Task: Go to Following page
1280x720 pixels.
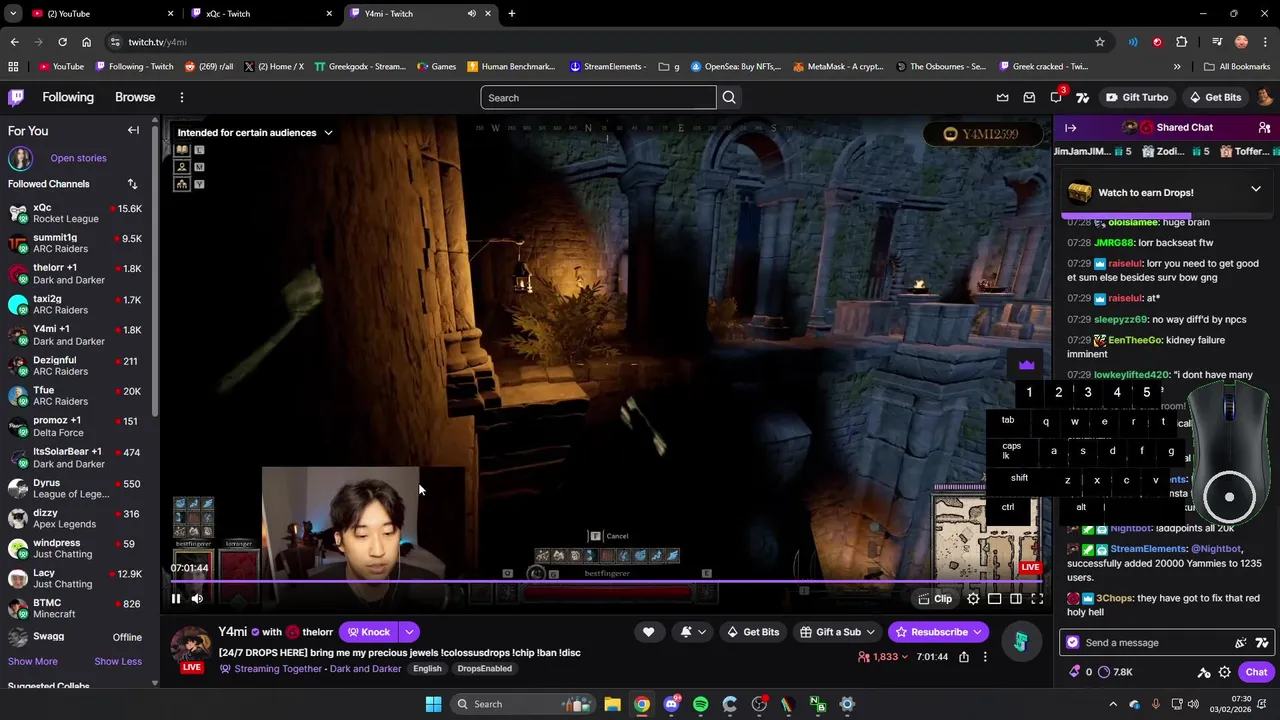Action: click(68, 97)
